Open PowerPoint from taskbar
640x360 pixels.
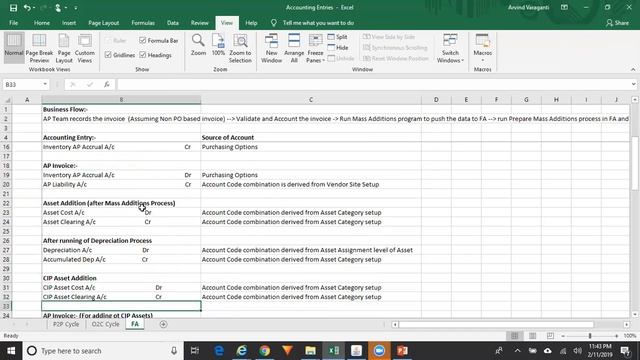click(x=402, y=351)
